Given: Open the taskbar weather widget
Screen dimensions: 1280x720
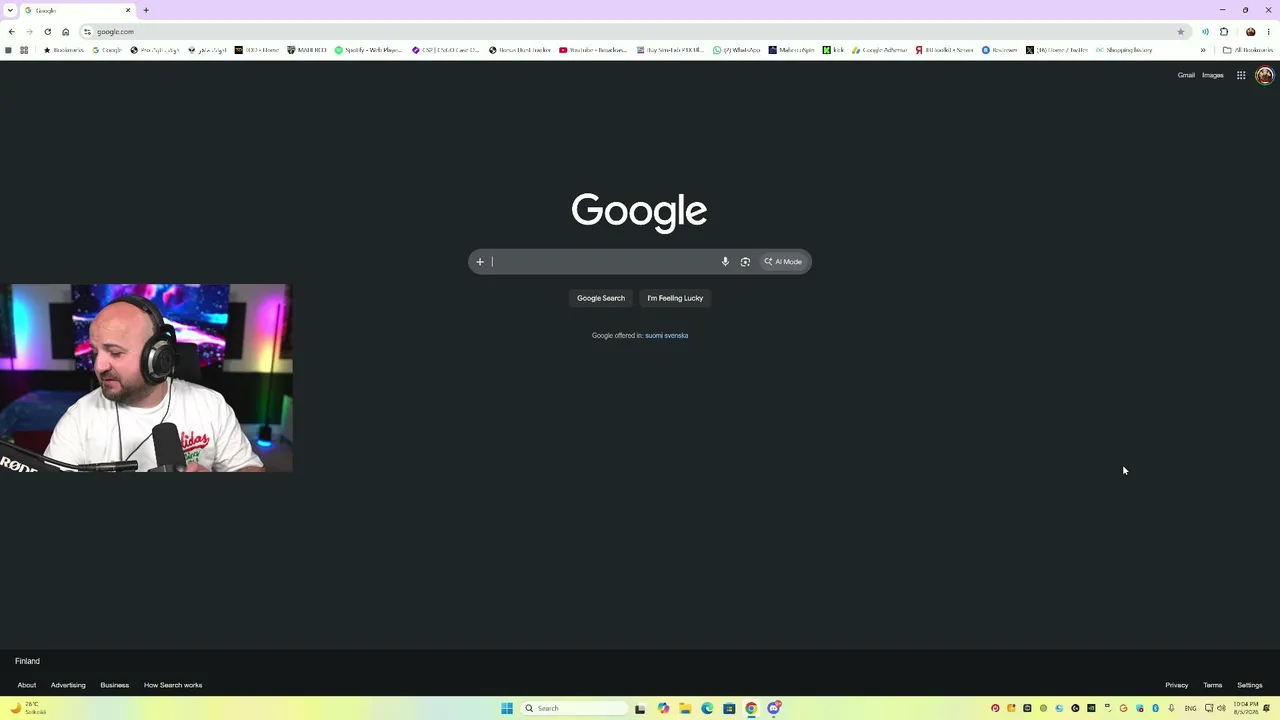Looking at the screenshot, I should click(28, 708).
